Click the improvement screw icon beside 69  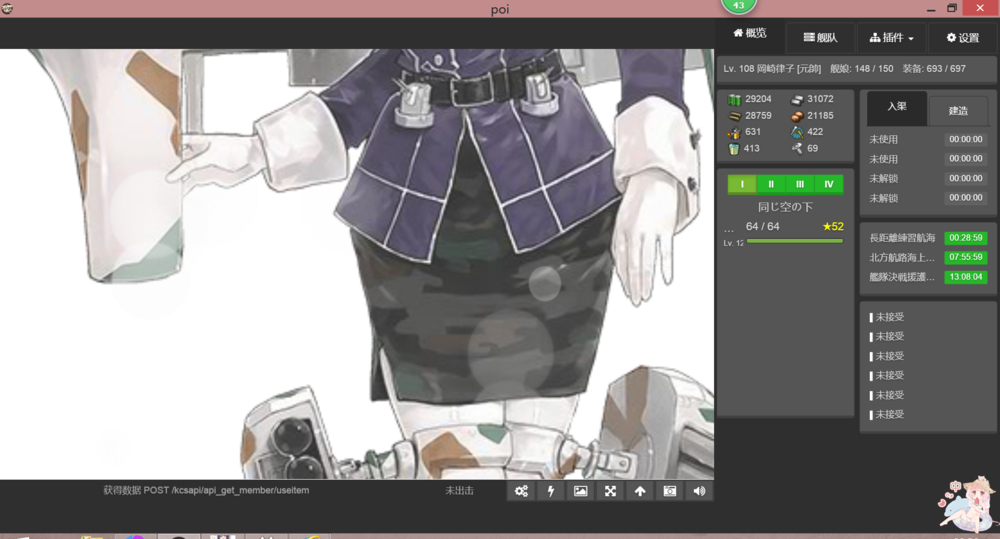pyautogui.click(x=797, y=149)
